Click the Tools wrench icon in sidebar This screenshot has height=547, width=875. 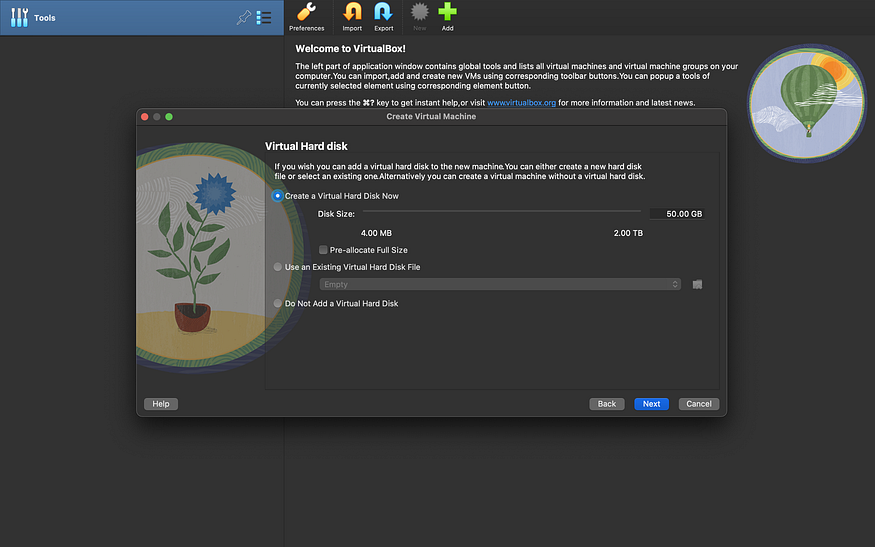pos(20,17)
